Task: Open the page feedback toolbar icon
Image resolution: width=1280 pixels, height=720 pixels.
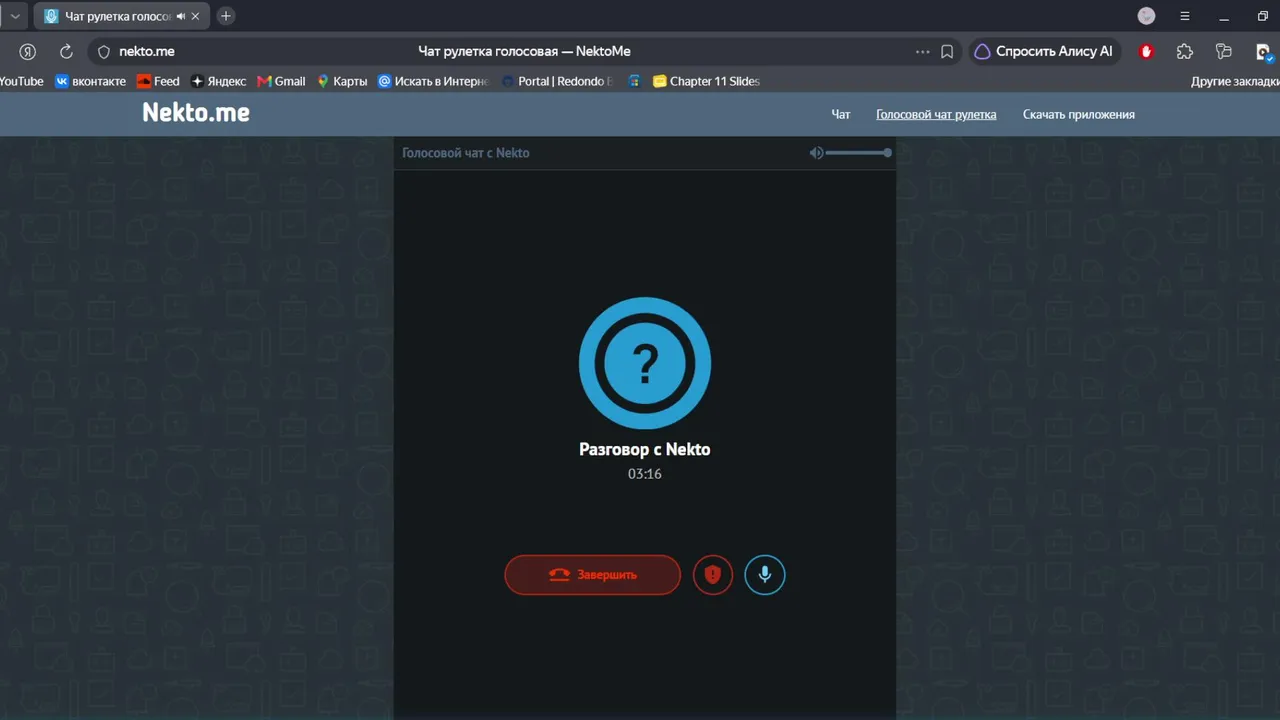Action: 1223,52
